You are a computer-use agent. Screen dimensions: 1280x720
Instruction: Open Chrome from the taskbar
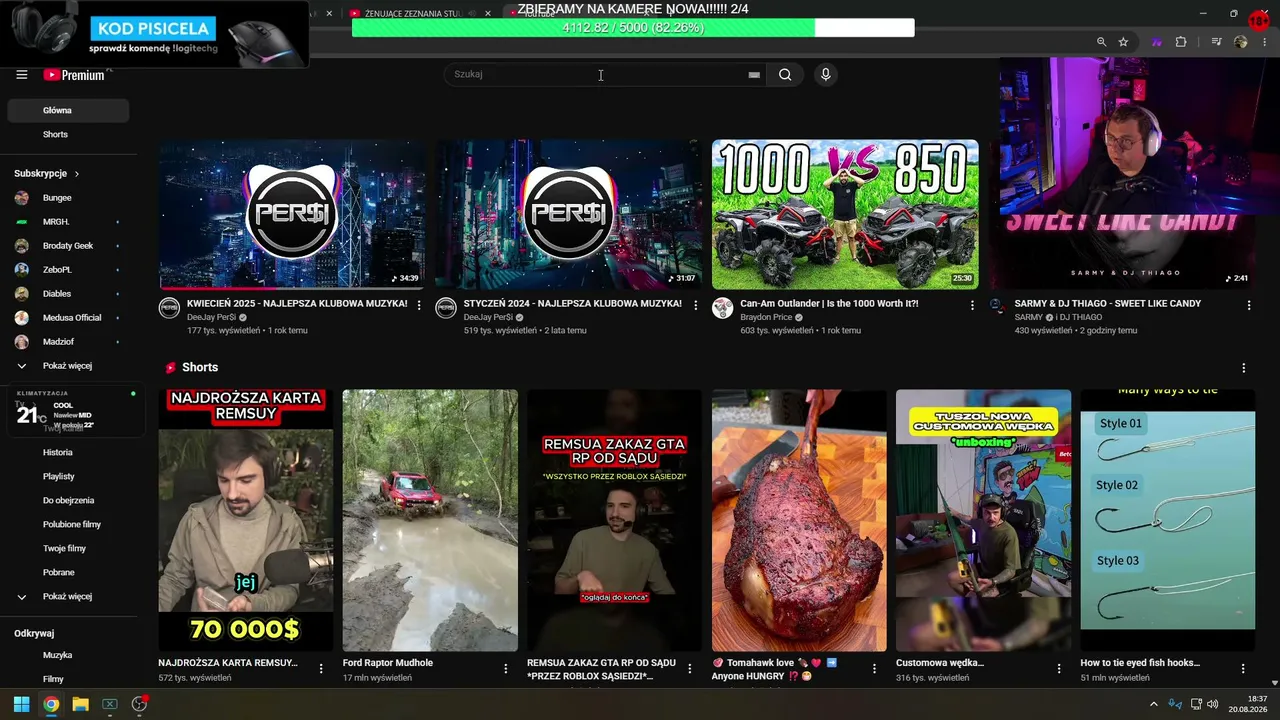(x=51, y=704)
